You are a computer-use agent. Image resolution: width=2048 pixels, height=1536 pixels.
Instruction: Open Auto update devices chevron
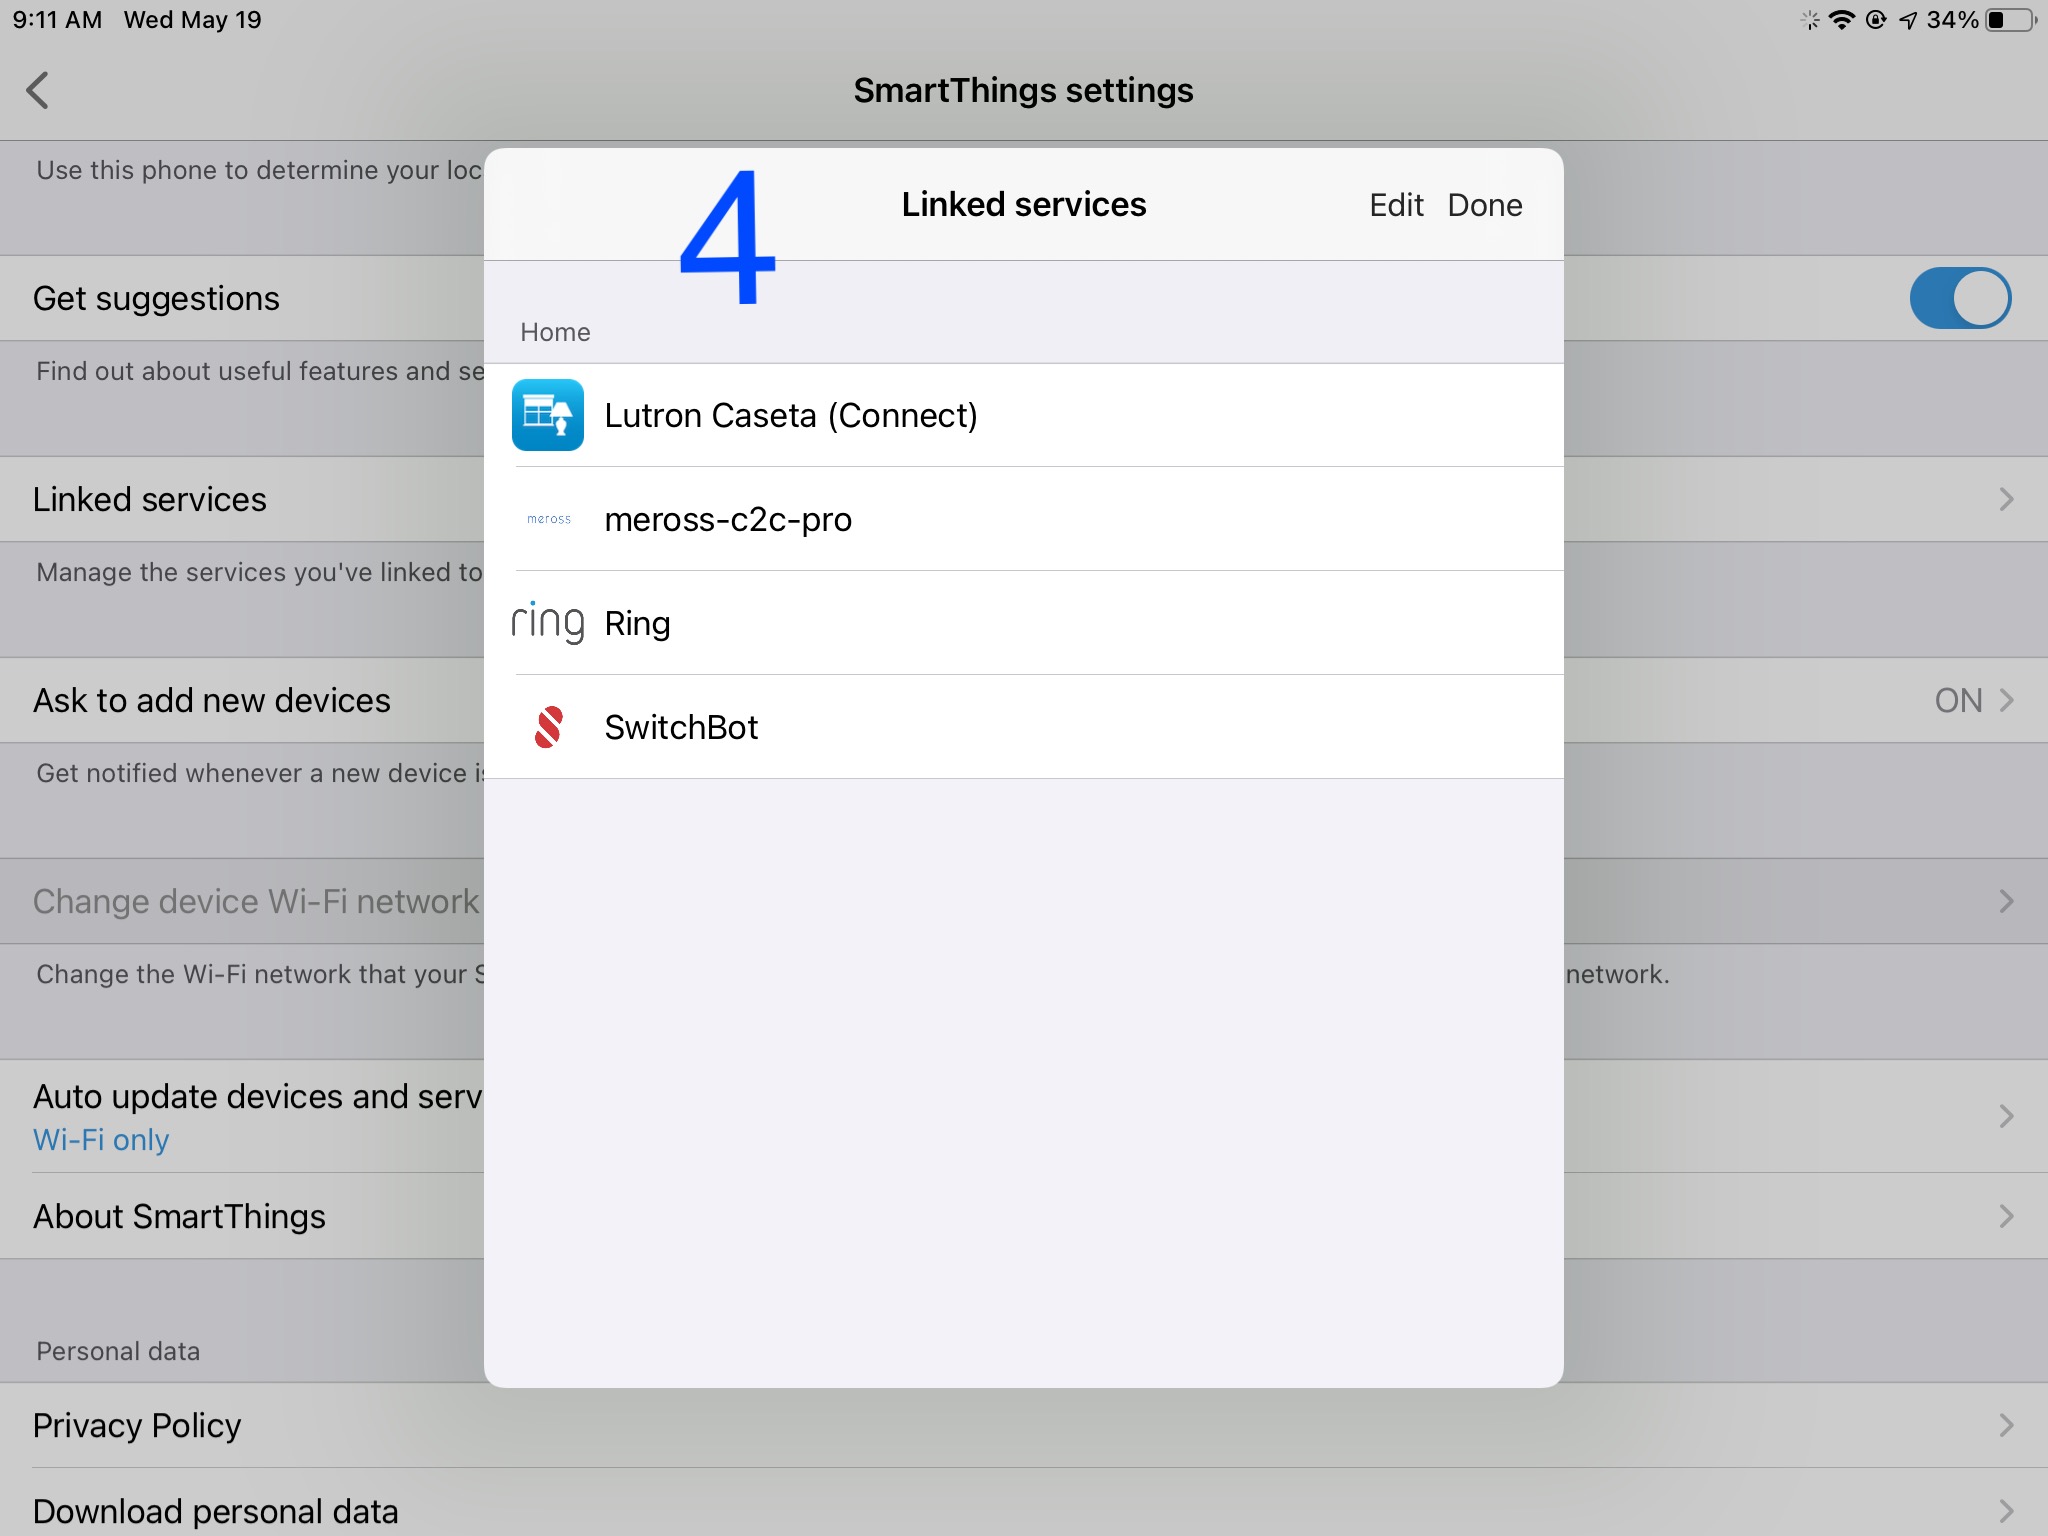[x=2006, y=1116]
